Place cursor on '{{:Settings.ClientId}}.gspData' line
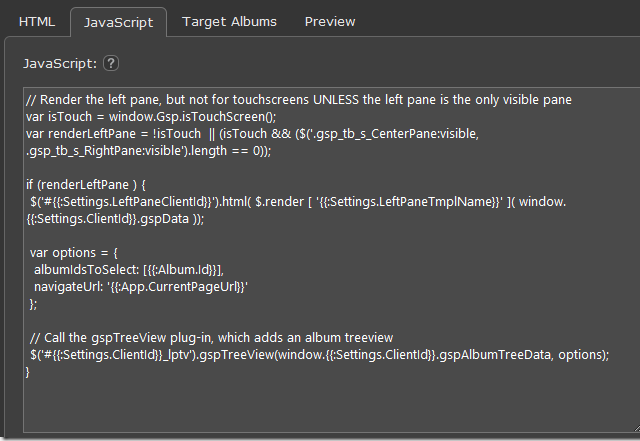The width and height of the screenshot is (640, 441). 115,219
